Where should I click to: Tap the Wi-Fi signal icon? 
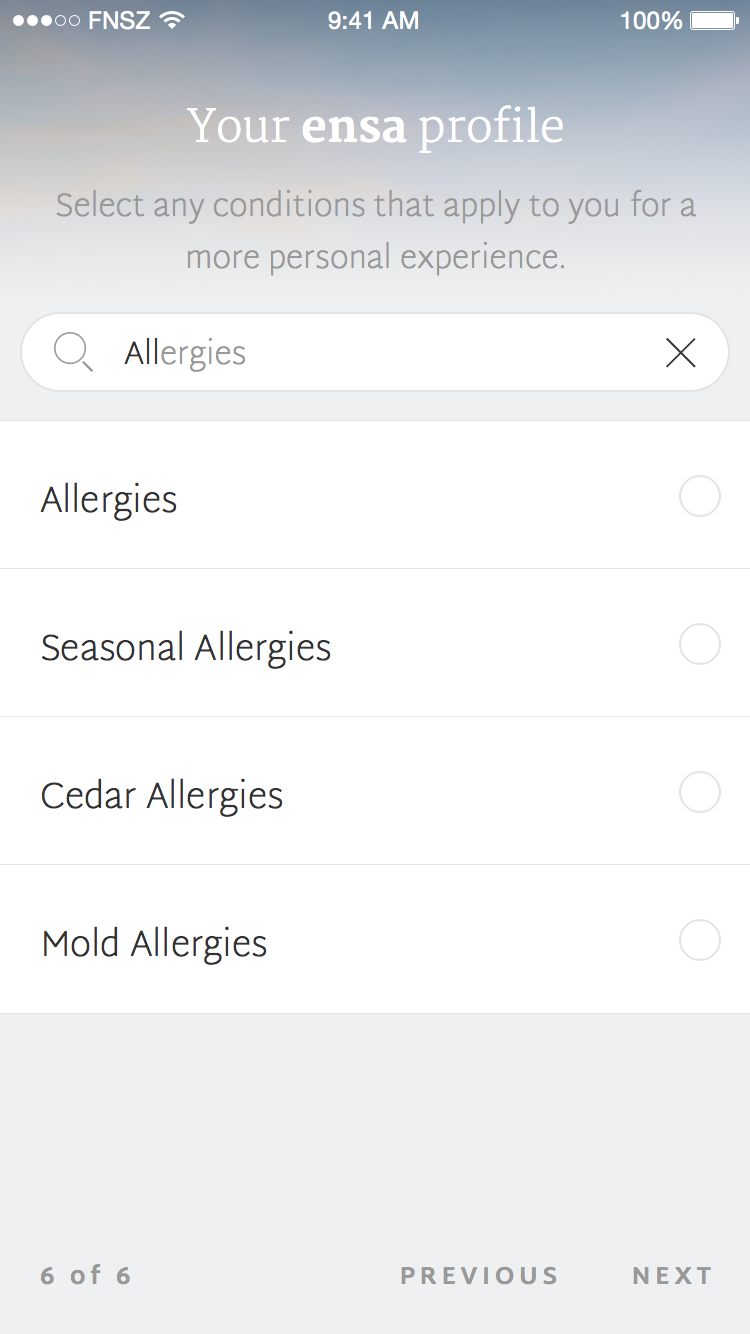click(173, 21)
